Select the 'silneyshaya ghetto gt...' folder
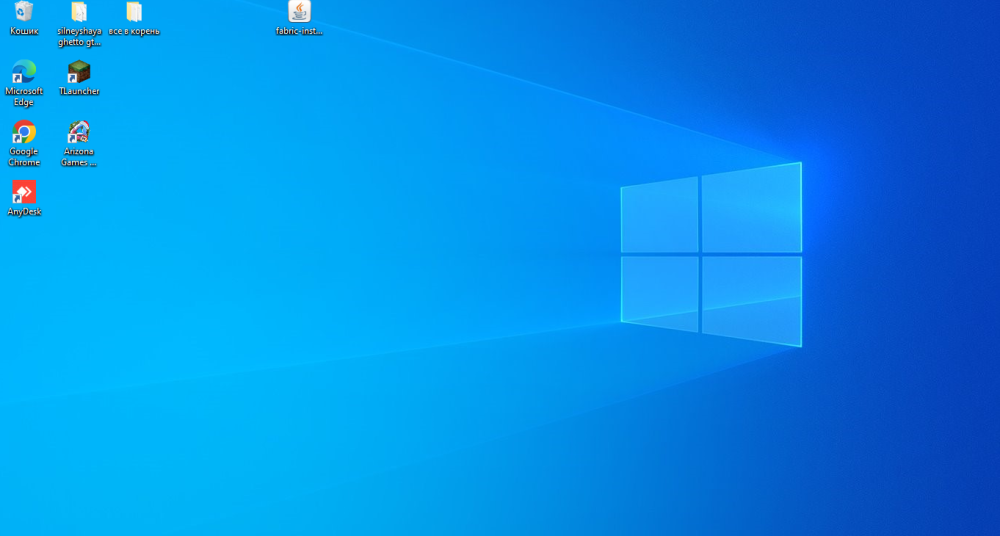The height and width of the screenshot is (536, 1000). click(x=79, y=11)
